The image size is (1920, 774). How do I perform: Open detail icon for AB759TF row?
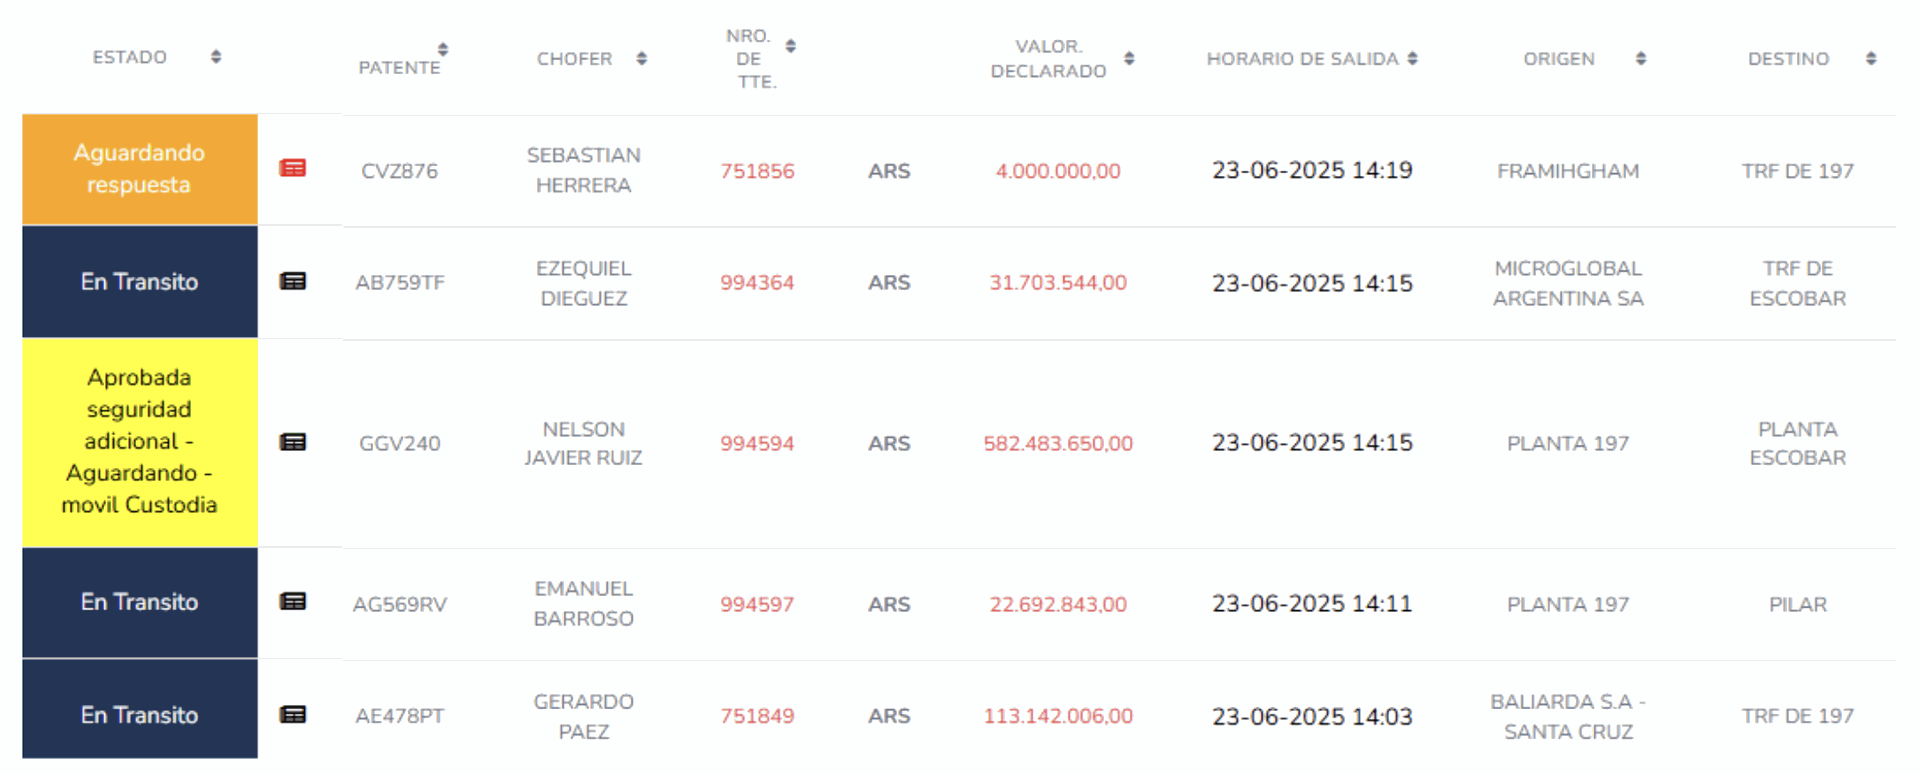click(x=292, y=281)
